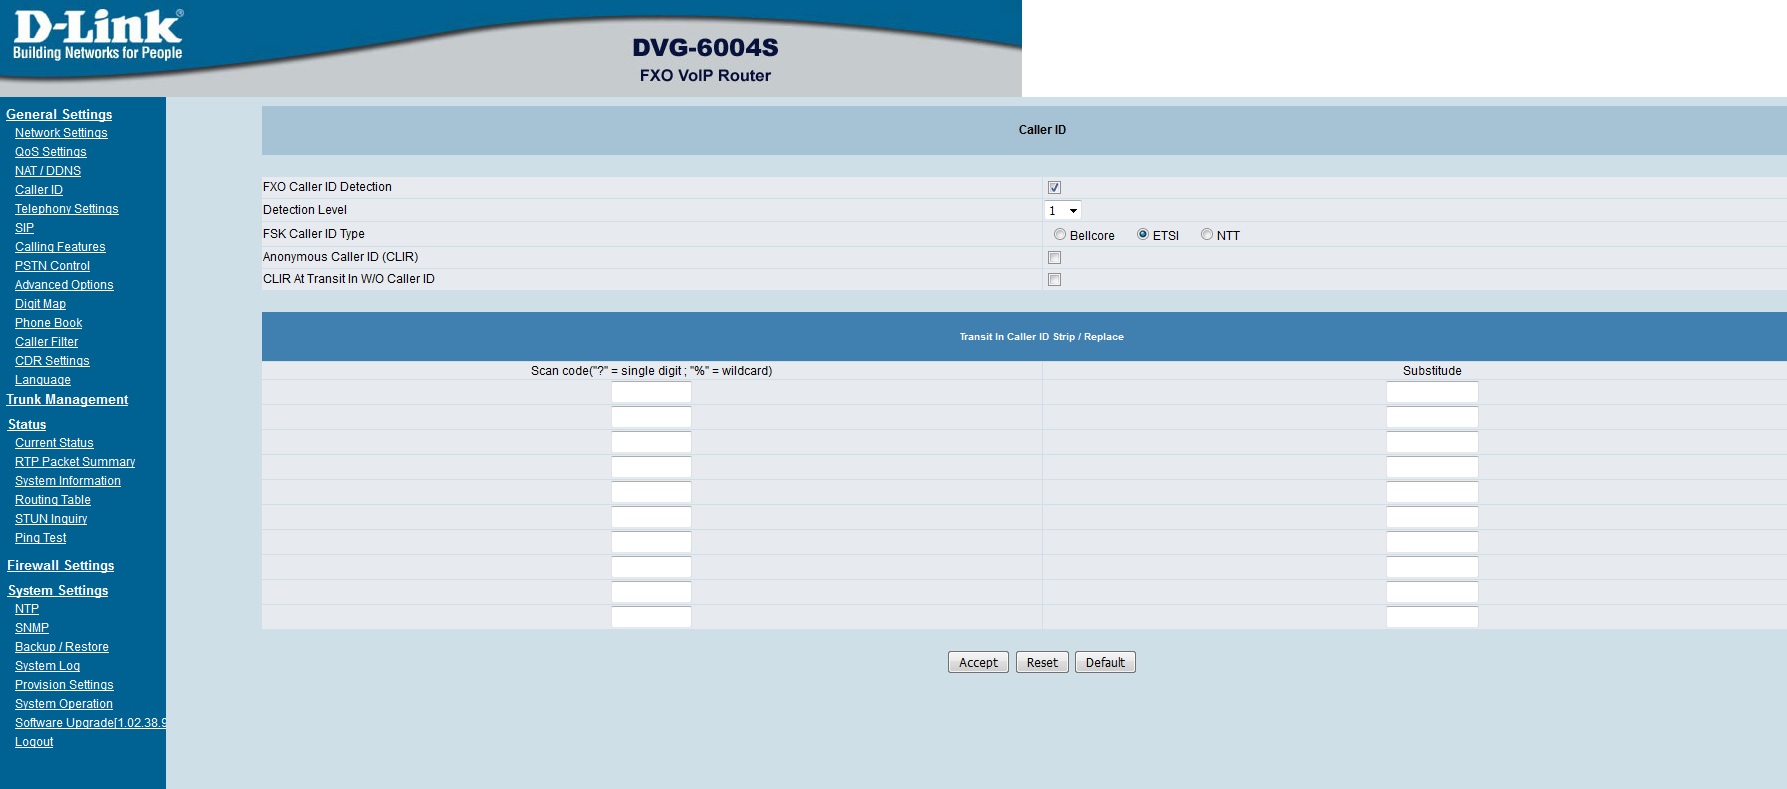
Task: Open Status menu section
Action: click(x=27, y=425)
